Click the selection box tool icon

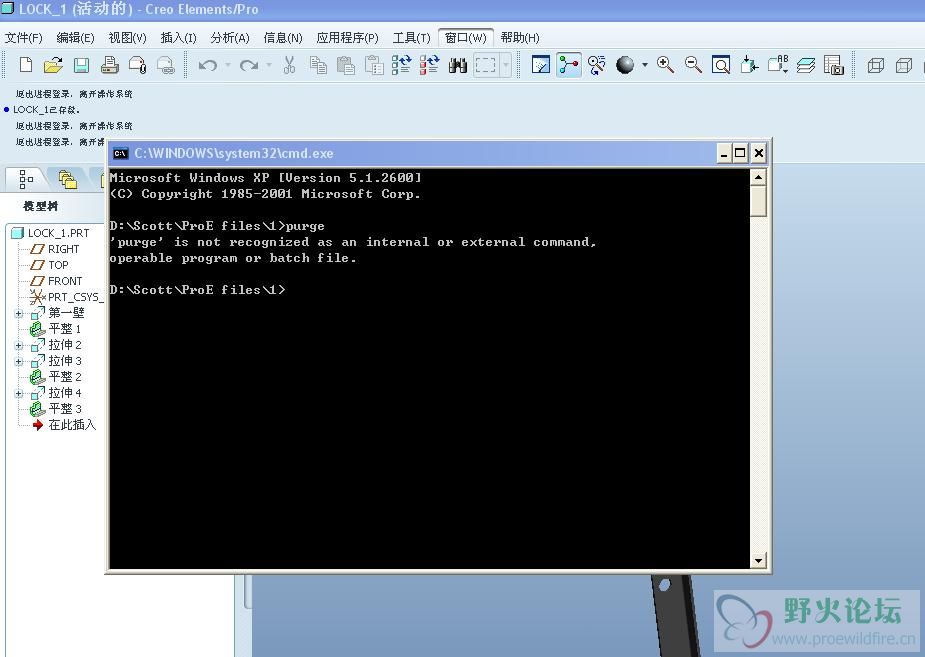[x=486, y=65]
